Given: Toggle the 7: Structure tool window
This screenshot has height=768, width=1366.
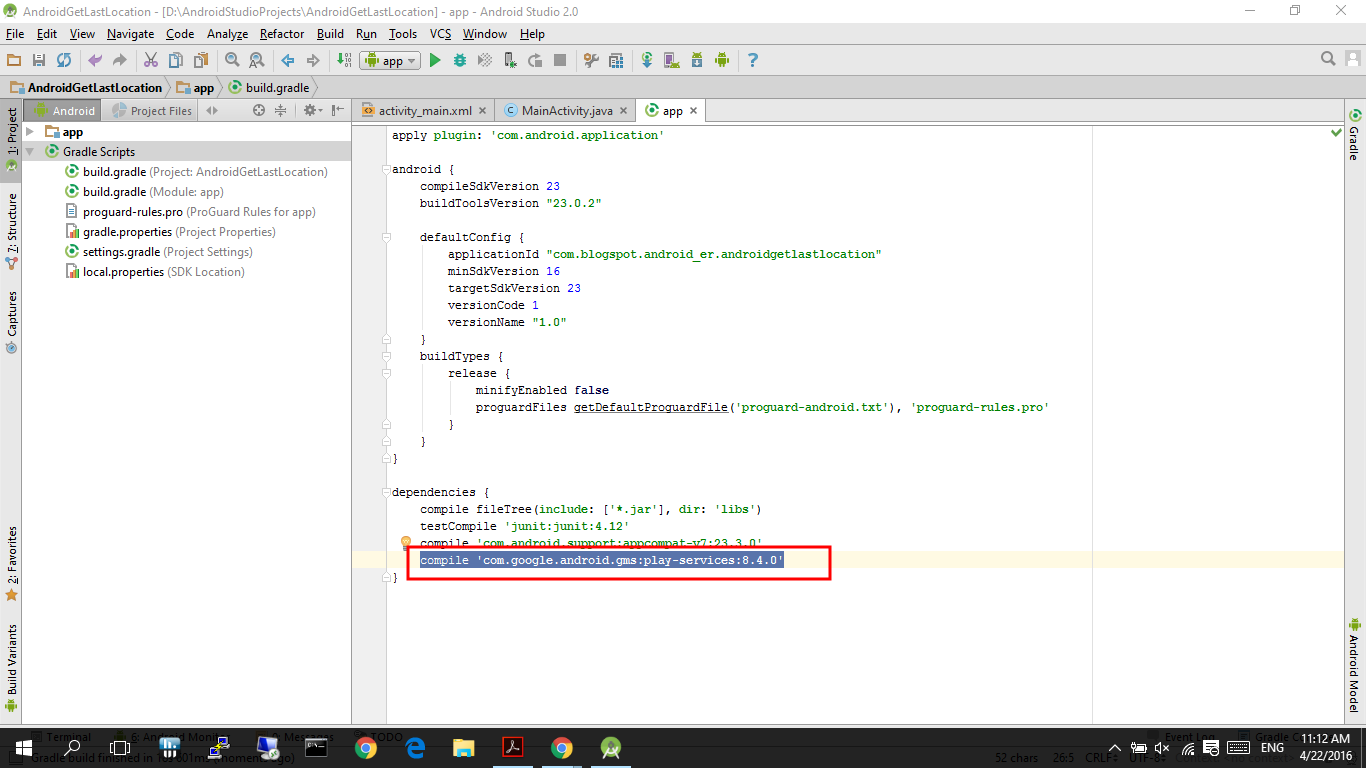Looking at the screenshot, I should pyautogui.click(x=11, y=232).
